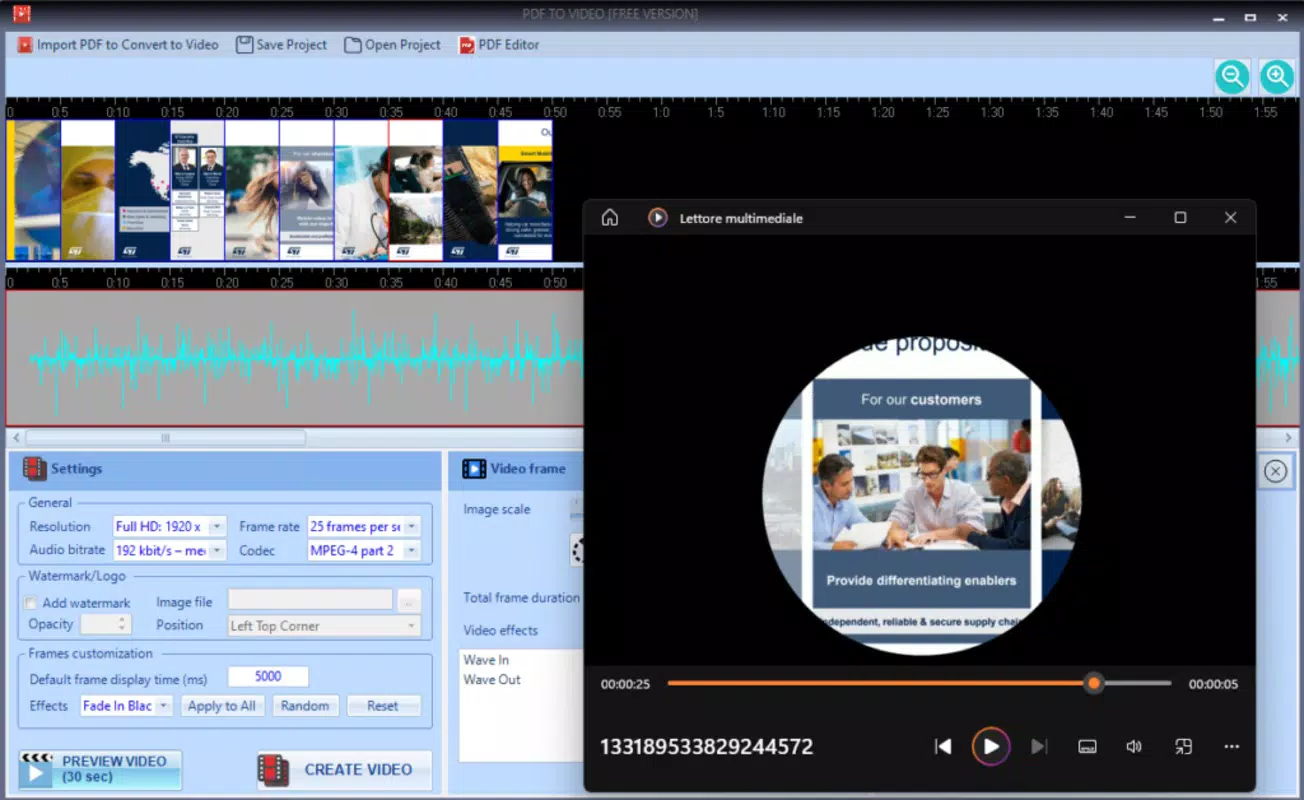
Task: Select the yellow masked face slide thumbnail
Action: (88, 190)
